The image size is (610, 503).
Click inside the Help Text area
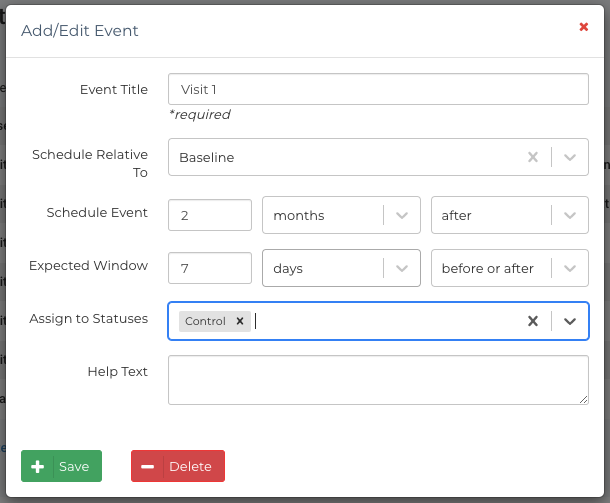click(x=378, y=380)
